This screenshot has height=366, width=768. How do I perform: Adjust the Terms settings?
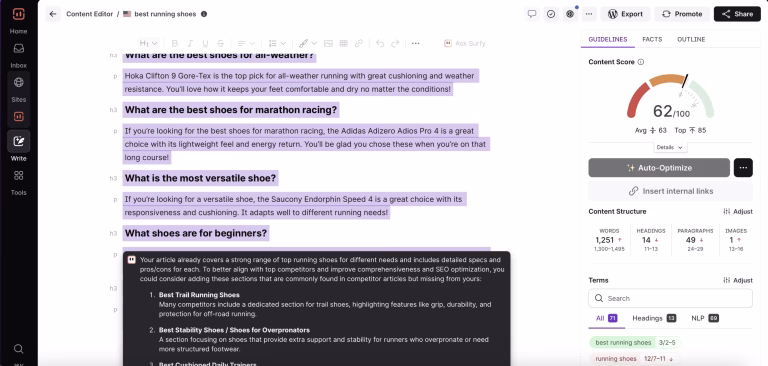[x=738, y=280]
